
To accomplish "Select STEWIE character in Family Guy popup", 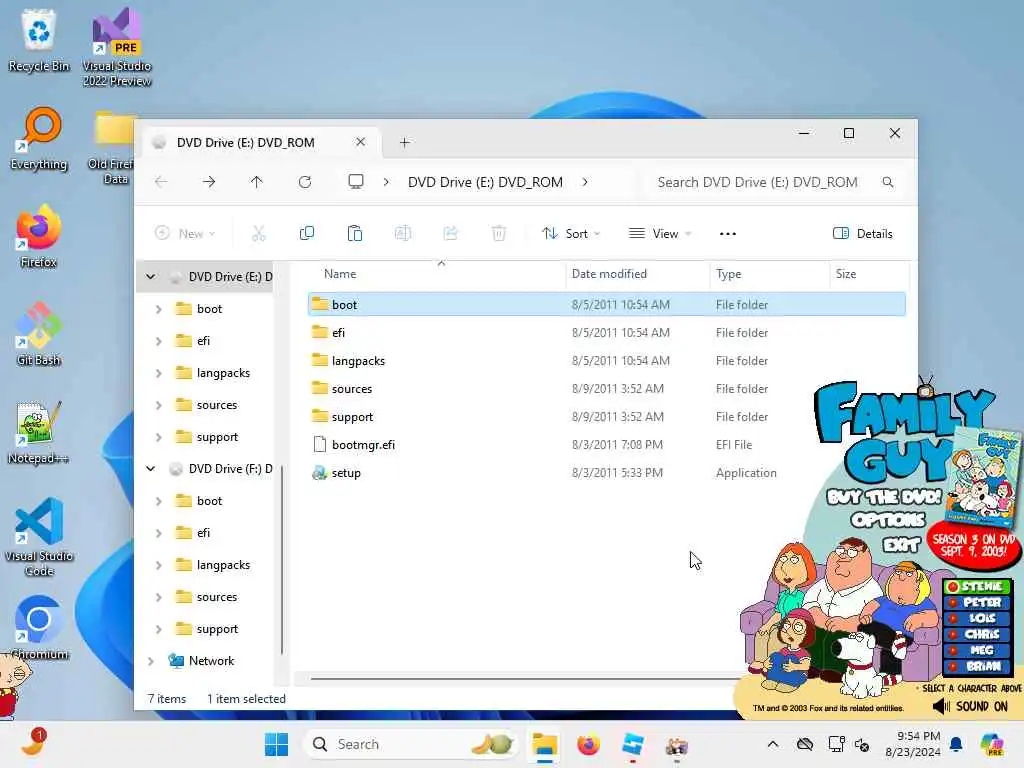I will [978, 586].
